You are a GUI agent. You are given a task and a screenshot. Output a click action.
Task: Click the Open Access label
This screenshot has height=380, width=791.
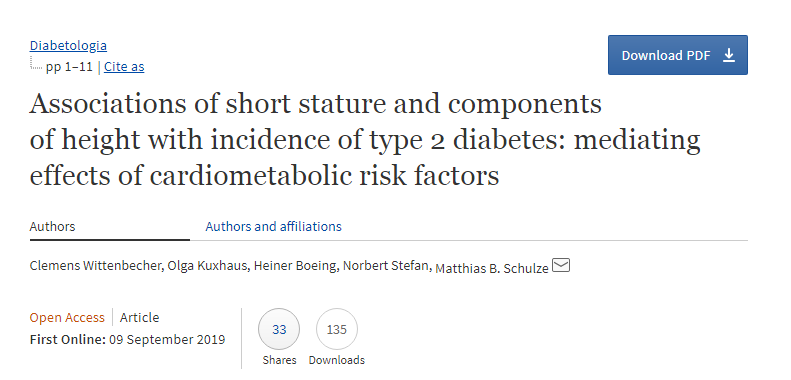(67, 317)
